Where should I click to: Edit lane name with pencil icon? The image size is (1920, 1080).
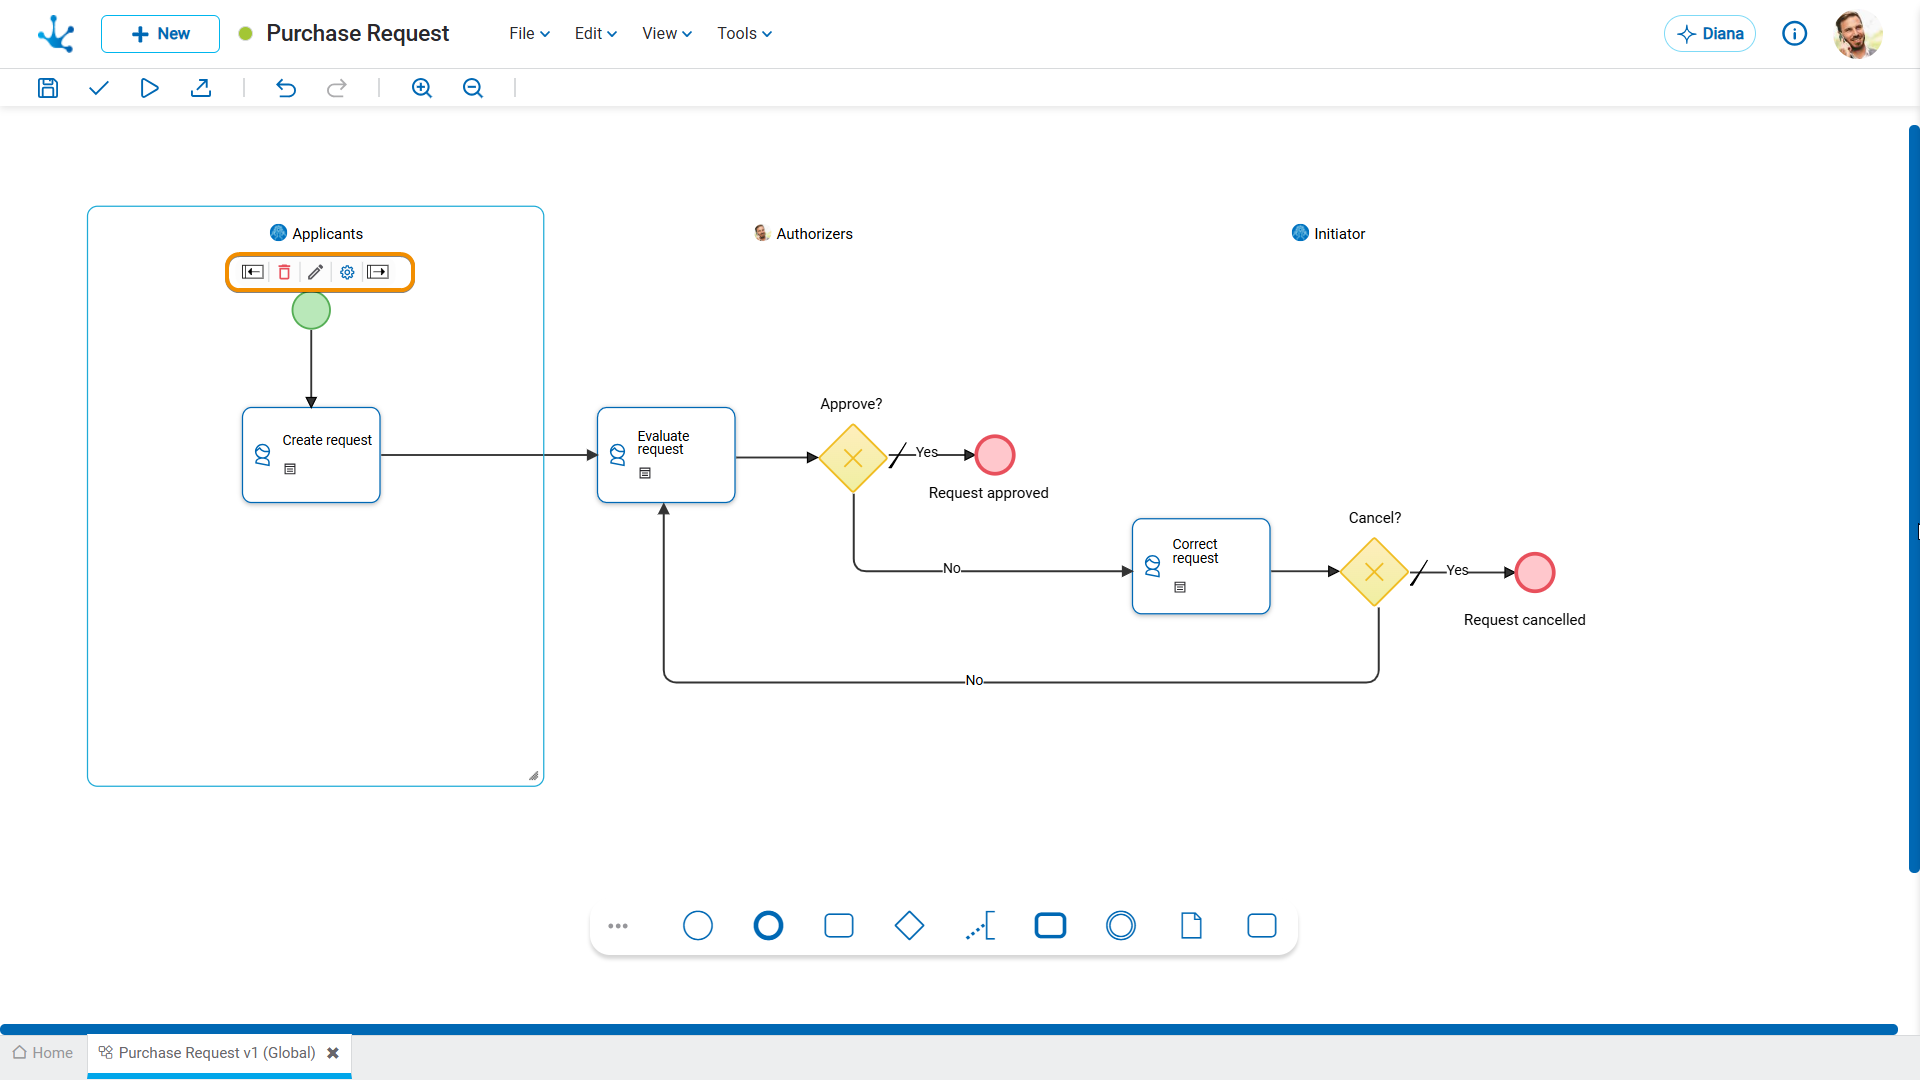click(x=315, y=272)
